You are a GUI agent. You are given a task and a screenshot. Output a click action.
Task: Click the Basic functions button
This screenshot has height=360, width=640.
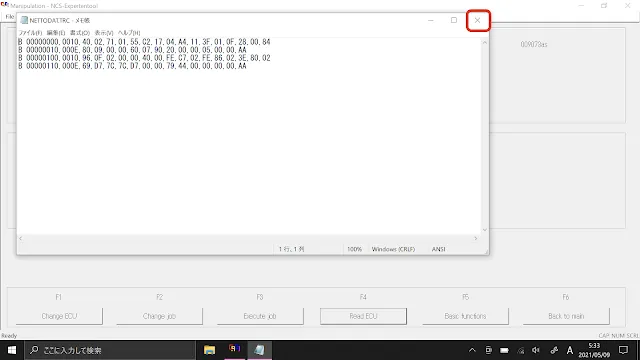coord(465,316)
